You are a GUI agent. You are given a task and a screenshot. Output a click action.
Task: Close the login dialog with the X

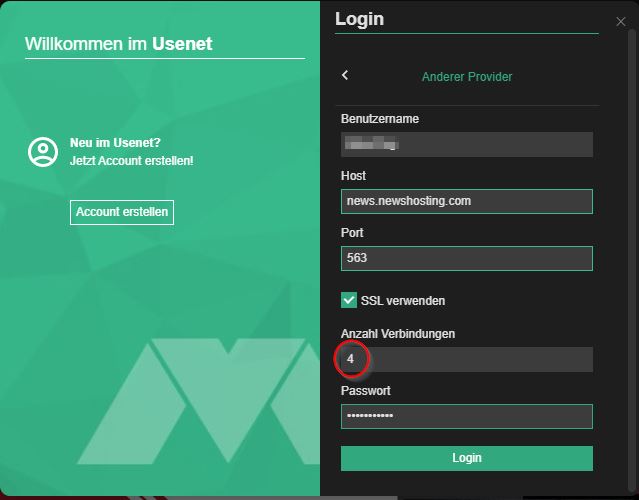(620, 22)
